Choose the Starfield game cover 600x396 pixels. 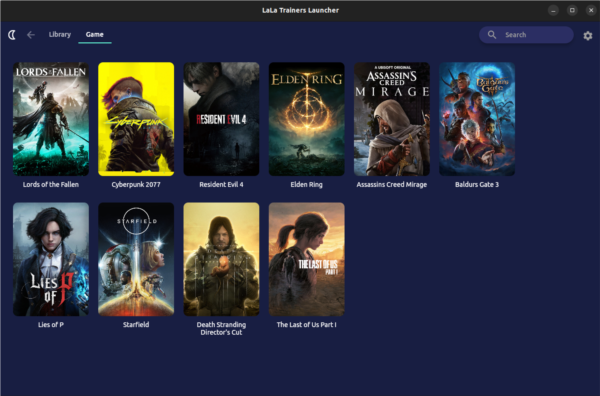pos(136,259)
